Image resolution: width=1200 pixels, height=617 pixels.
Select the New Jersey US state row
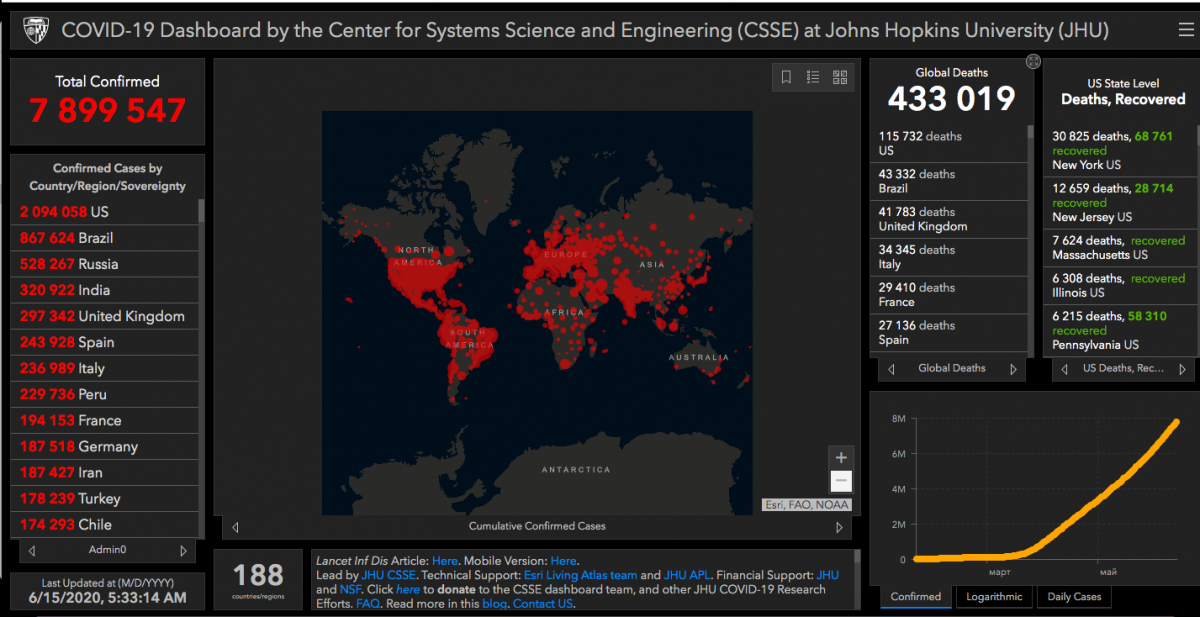pos(1119,202)
